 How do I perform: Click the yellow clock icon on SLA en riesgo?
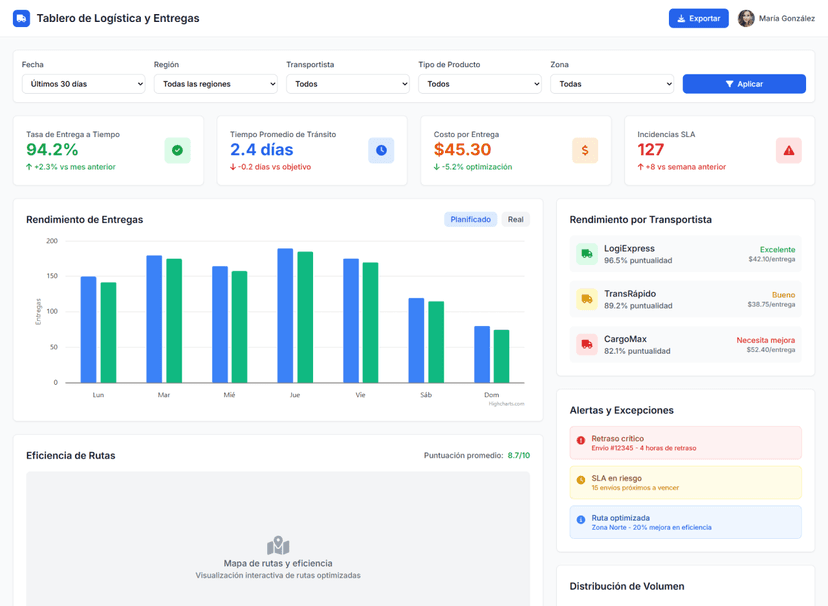coord(581,480)
